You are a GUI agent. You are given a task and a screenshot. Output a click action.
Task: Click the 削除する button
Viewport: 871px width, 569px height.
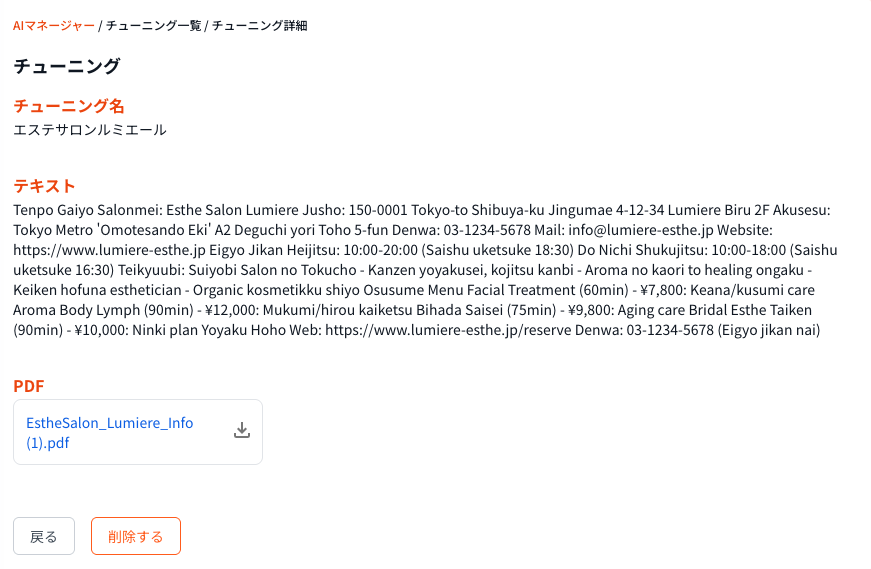(135, 536)
